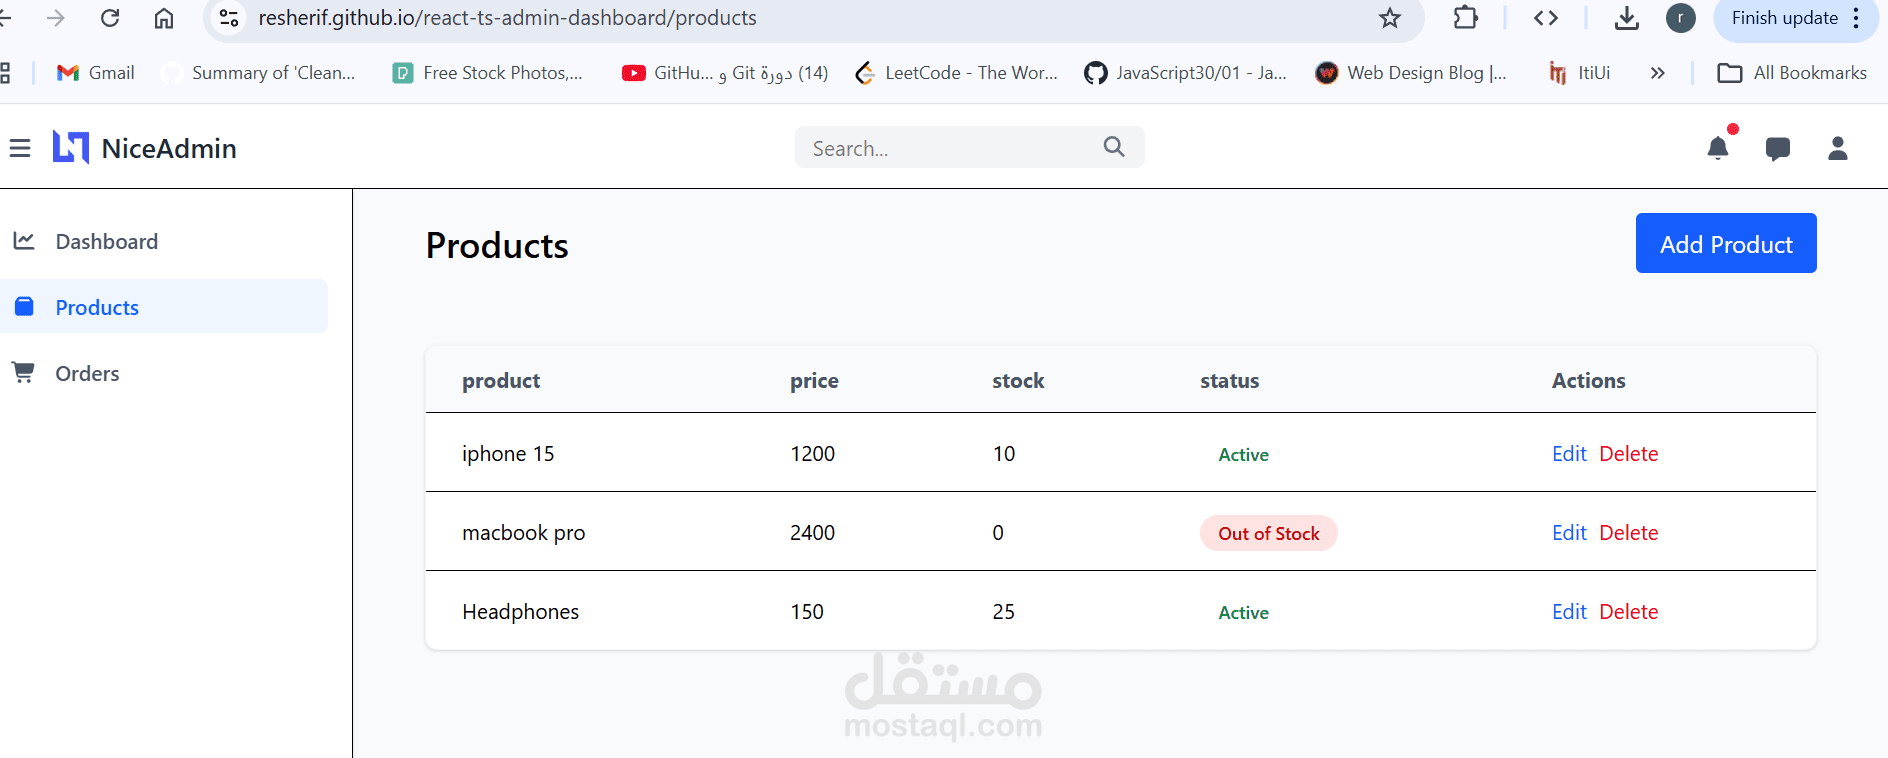Viewport: 1888px width, 758px height.
Task: Click the browser forward arrow
Action: [56, 18]
